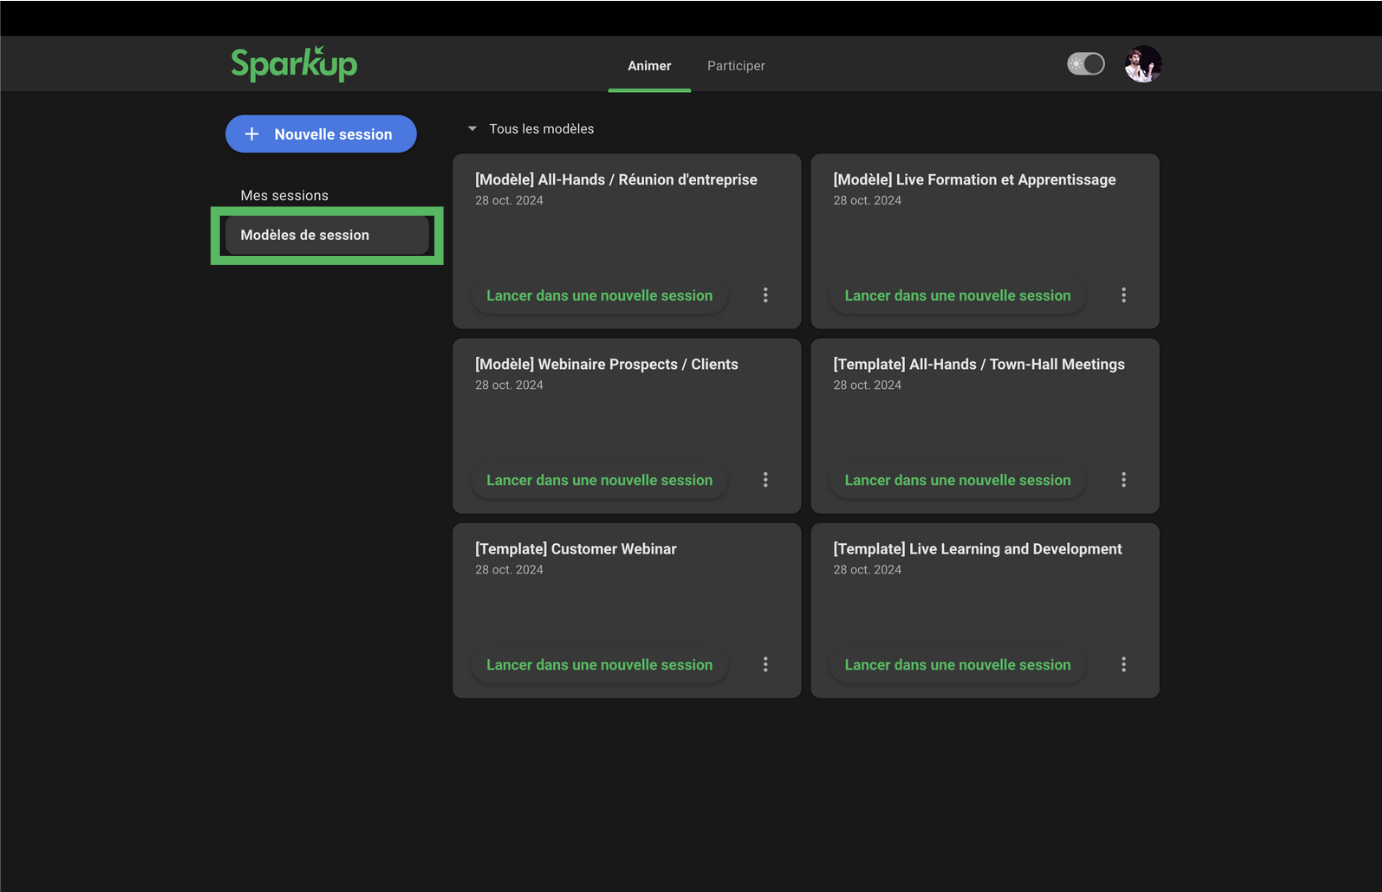Open more options for All-Hands / Town-Hall Meetings
This screenshot has height=892, width=1382.
1124,480
